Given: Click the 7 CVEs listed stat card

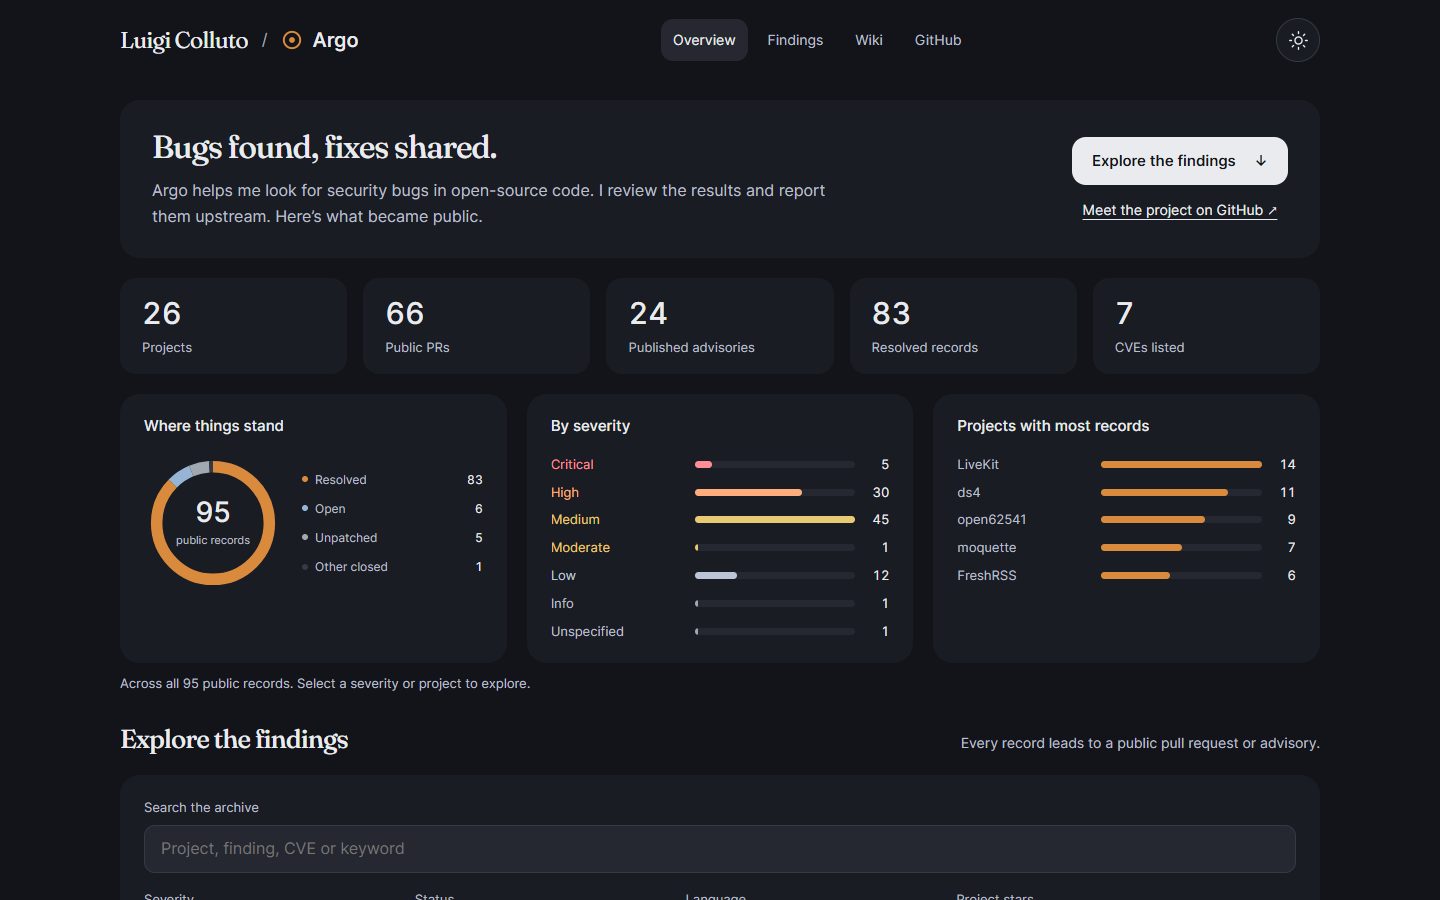Looking at the screenshot, I should click(x=1206, y=326).
